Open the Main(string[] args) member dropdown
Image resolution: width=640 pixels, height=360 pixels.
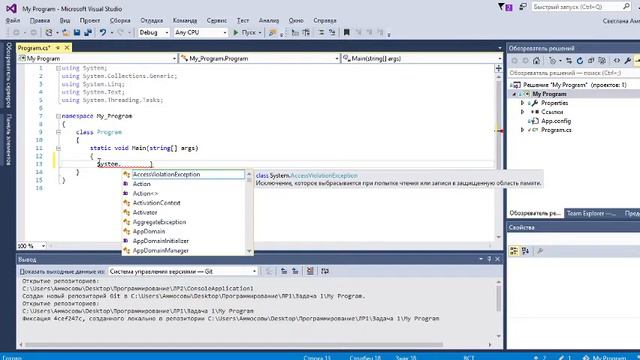[422, 58]
